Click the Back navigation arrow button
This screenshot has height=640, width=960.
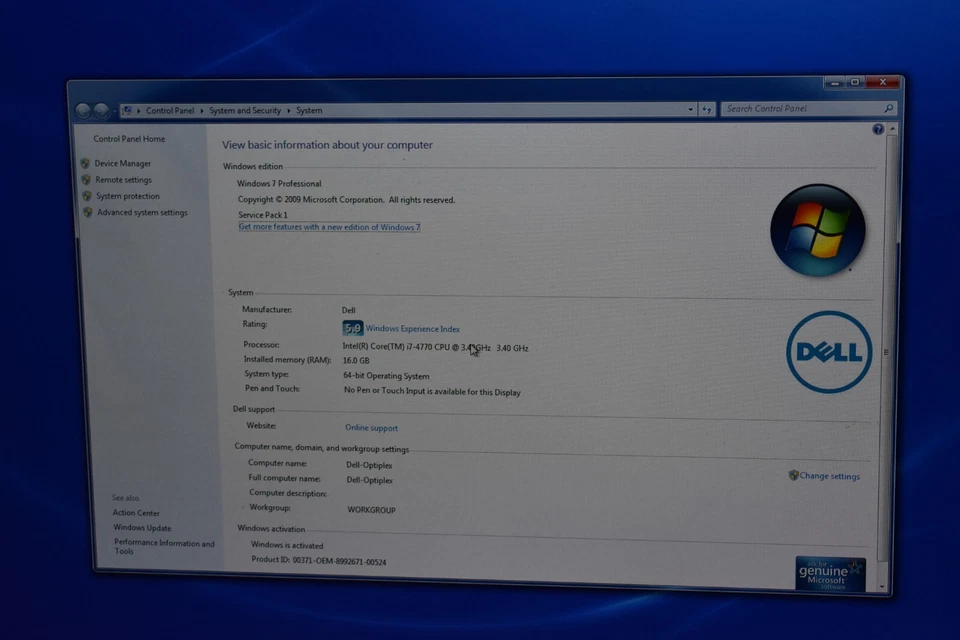(84, 111)
